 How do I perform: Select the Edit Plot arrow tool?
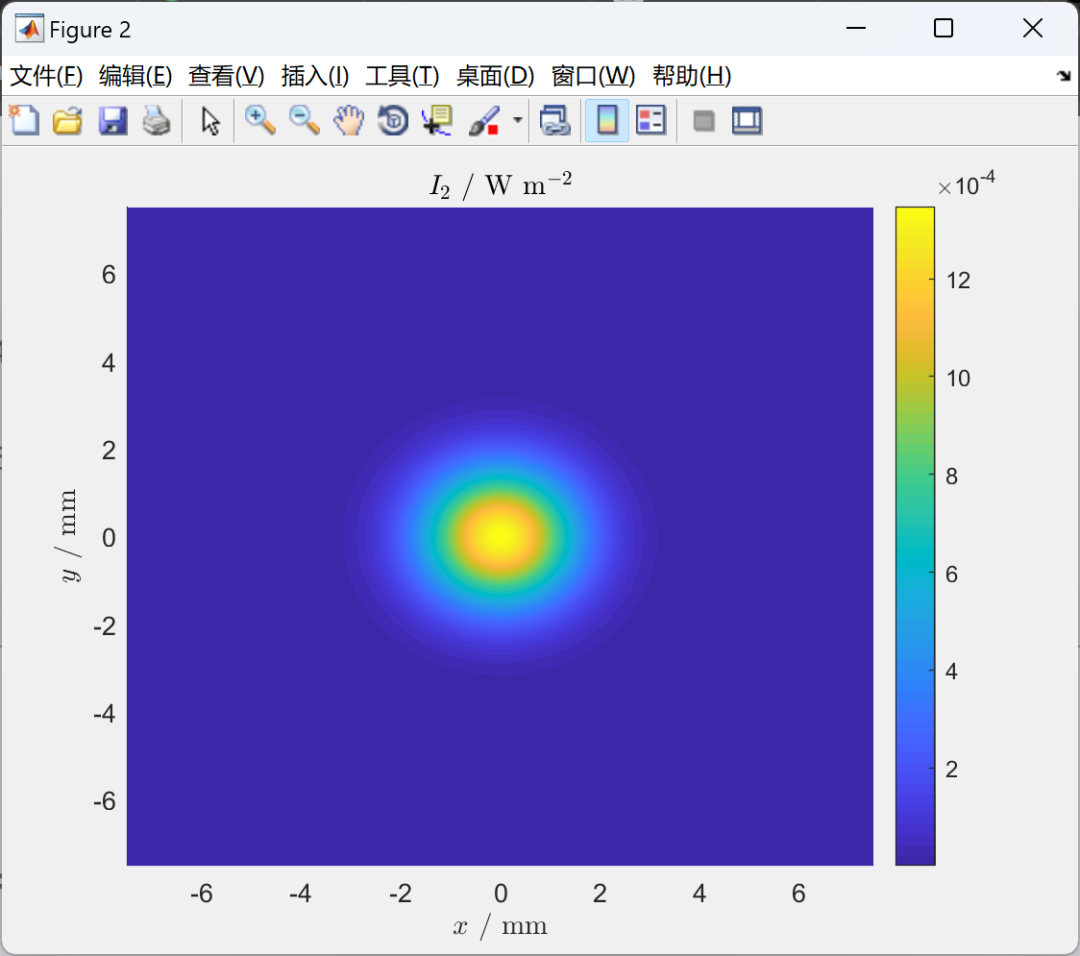[210, 121]
